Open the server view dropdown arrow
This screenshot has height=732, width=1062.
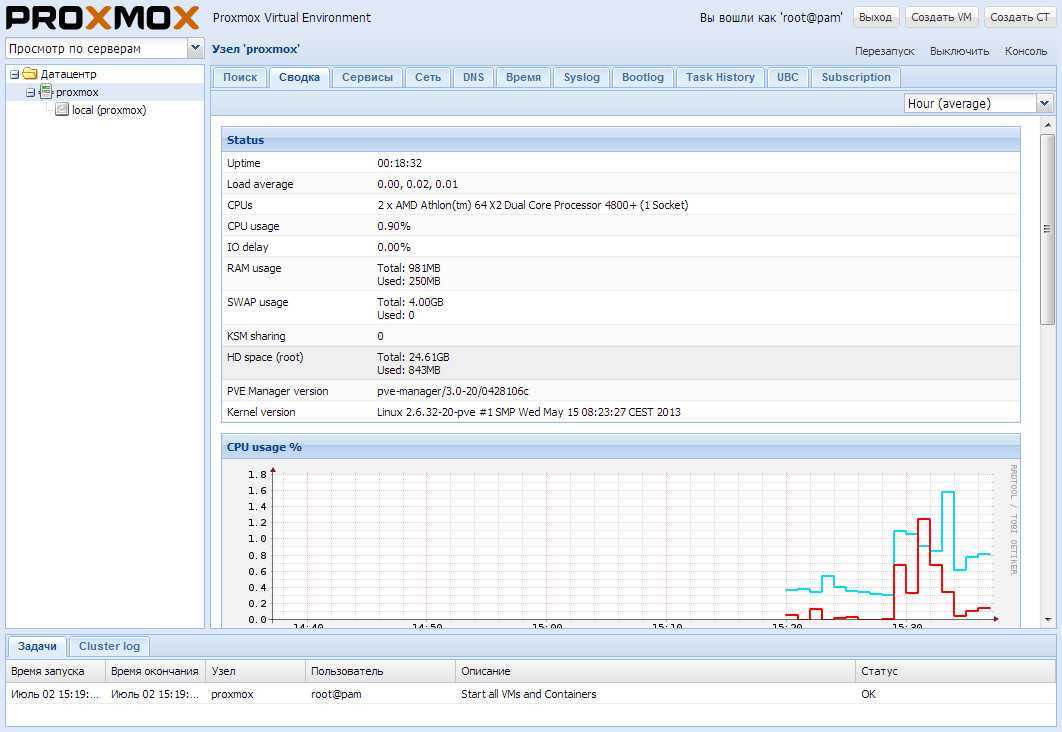pos(195,48)
